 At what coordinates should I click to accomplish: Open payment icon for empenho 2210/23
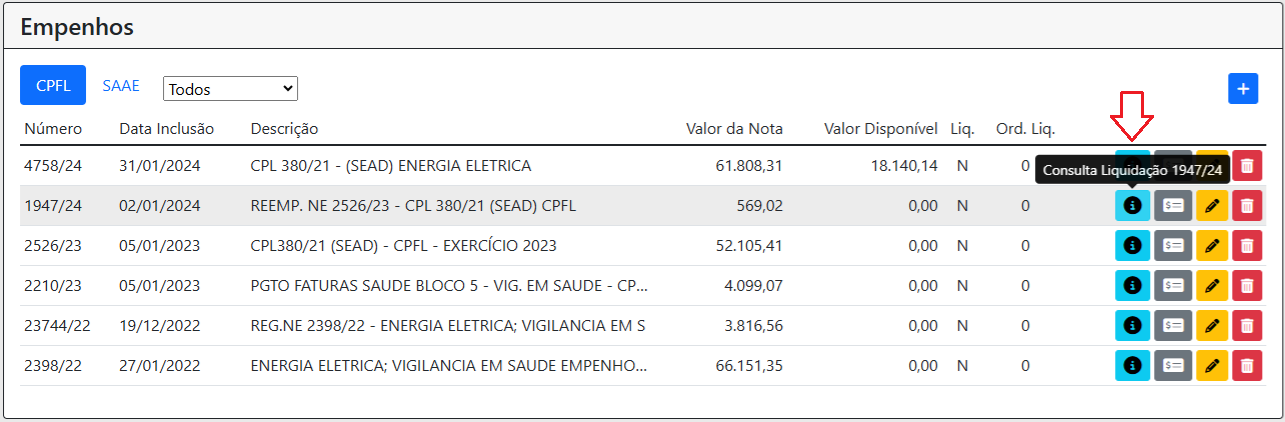click(1173, 285)
